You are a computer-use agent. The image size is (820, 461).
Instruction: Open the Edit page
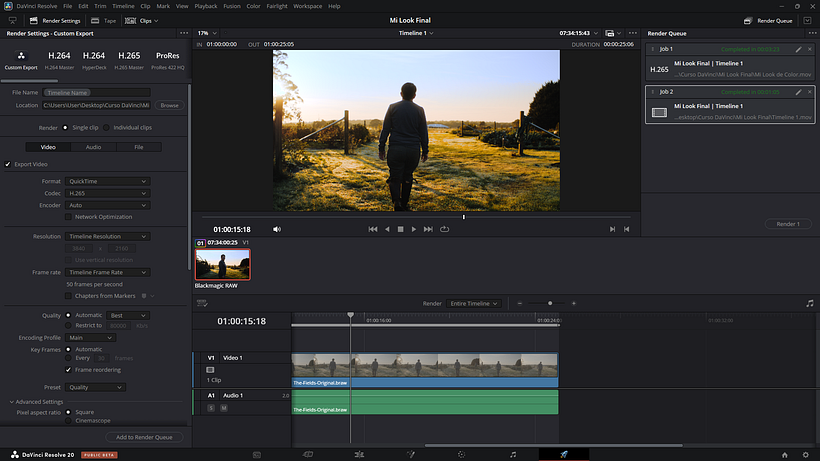pyautogui.click(x=359, y=455)
